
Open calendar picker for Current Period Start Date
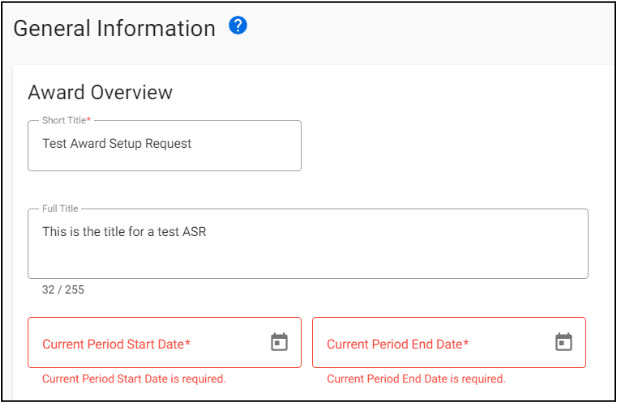[x=279, y=342]
